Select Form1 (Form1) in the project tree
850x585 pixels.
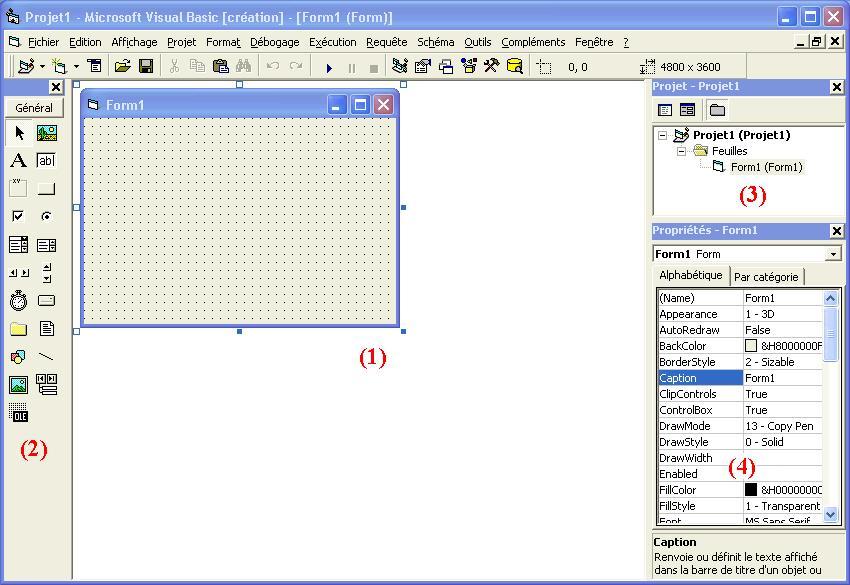coord(766,167)
